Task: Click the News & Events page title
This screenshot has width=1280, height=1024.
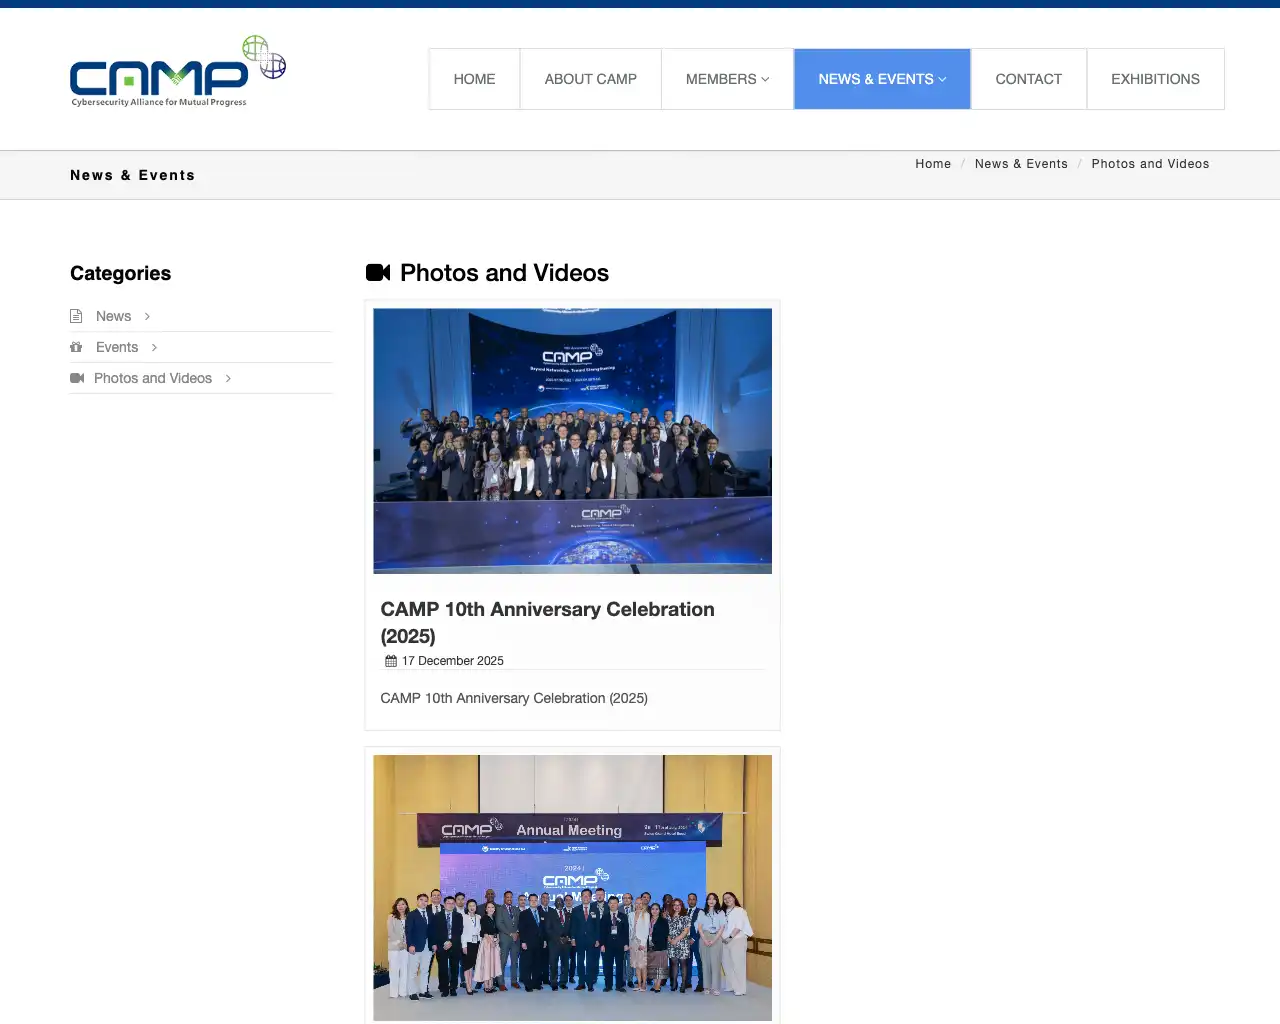Action: pyautogui.click(x=132, y=175)
